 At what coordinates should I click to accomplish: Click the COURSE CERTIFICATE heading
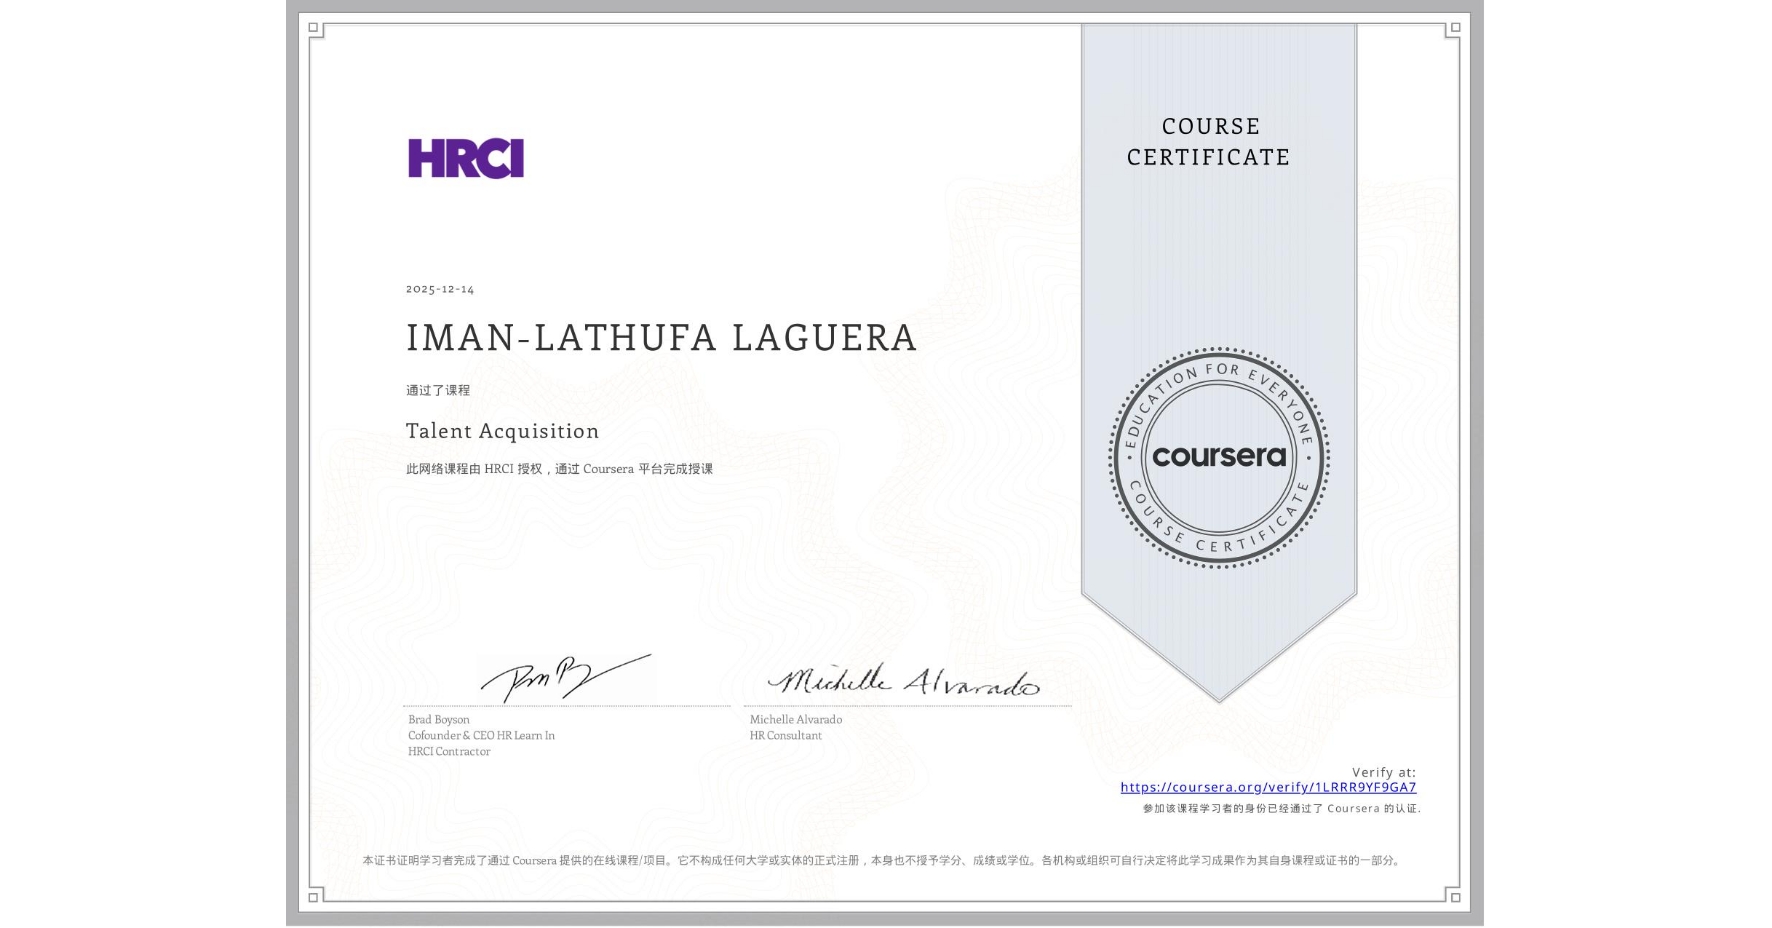[1209, 141]
